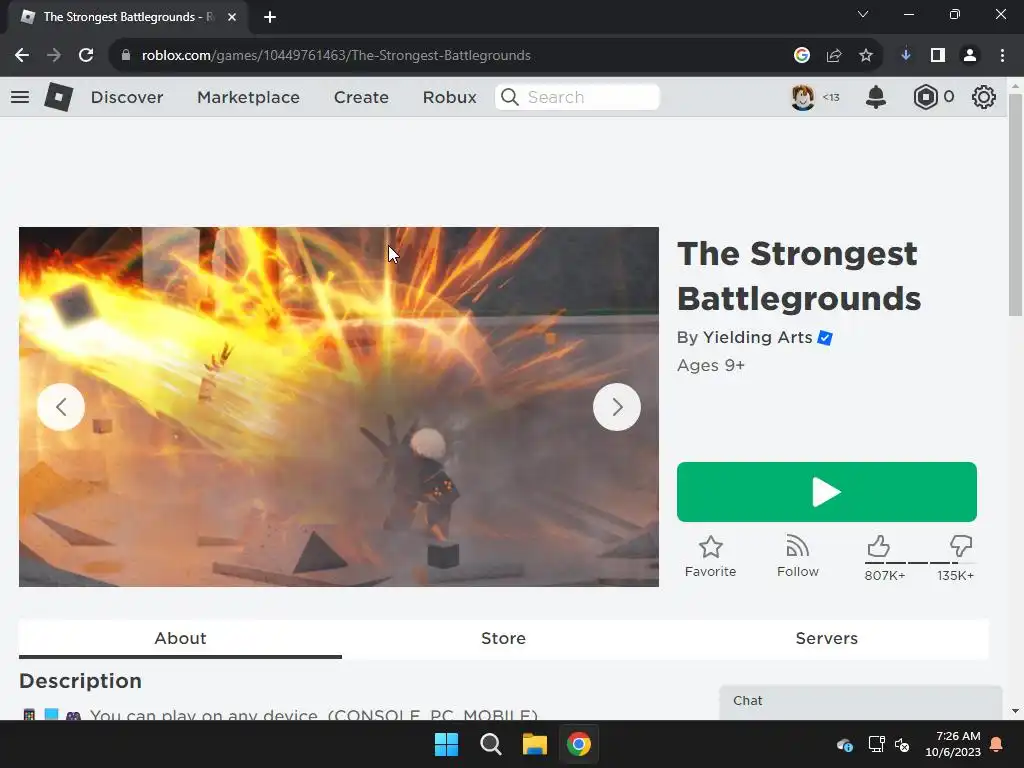Open File Explorer from taskbar
Screen dimensions: 1024x768
tap(534, 744)
